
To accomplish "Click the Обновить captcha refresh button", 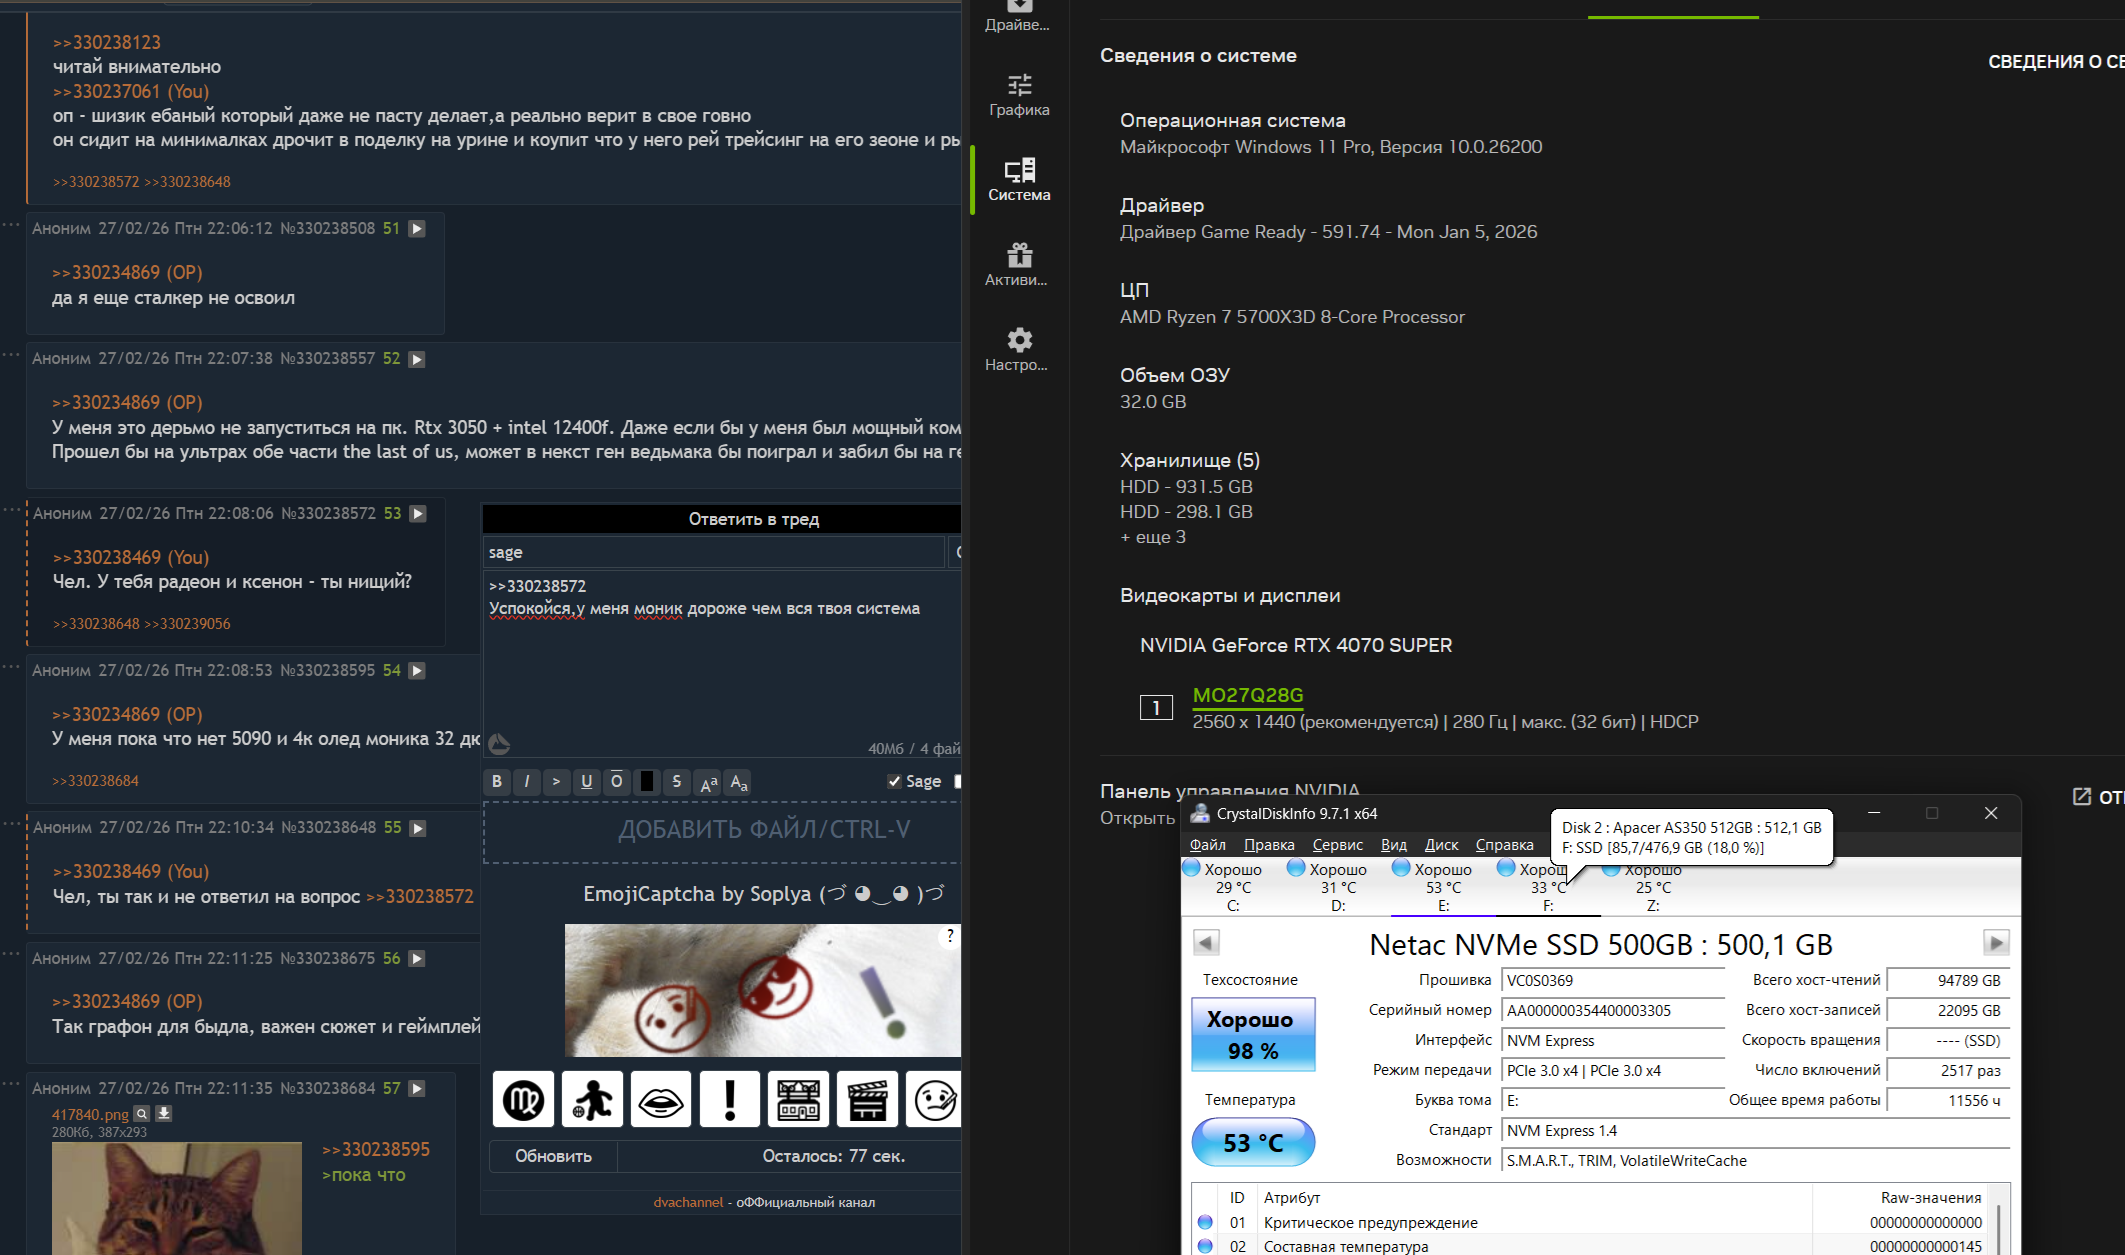I will 553,1156.
